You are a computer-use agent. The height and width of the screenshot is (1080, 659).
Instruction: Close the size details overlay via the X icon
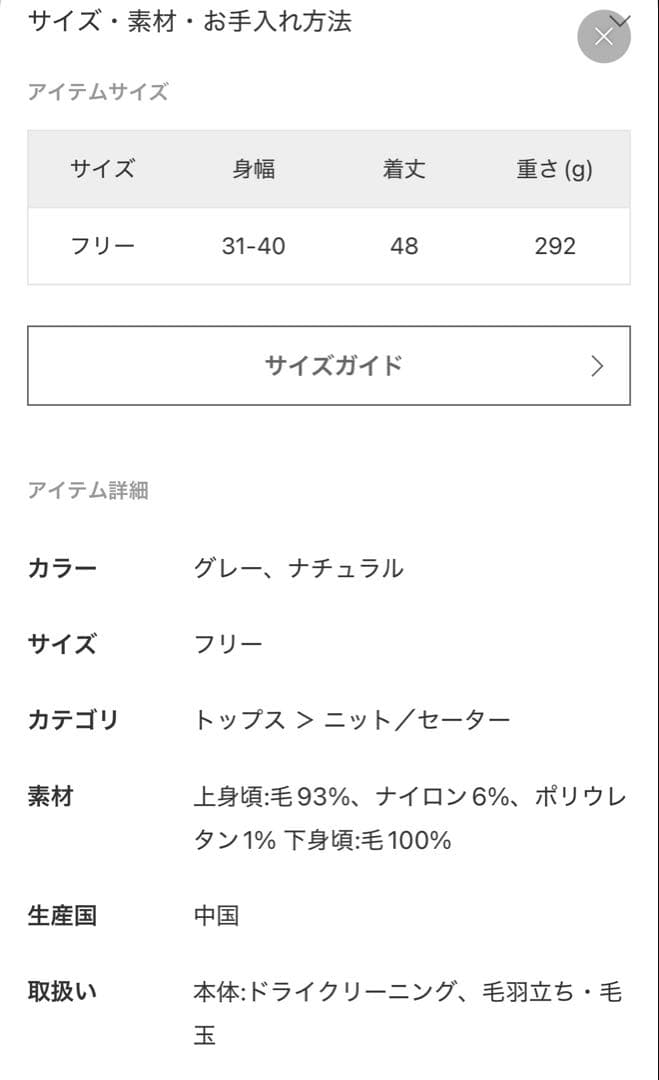coord(604,36)
